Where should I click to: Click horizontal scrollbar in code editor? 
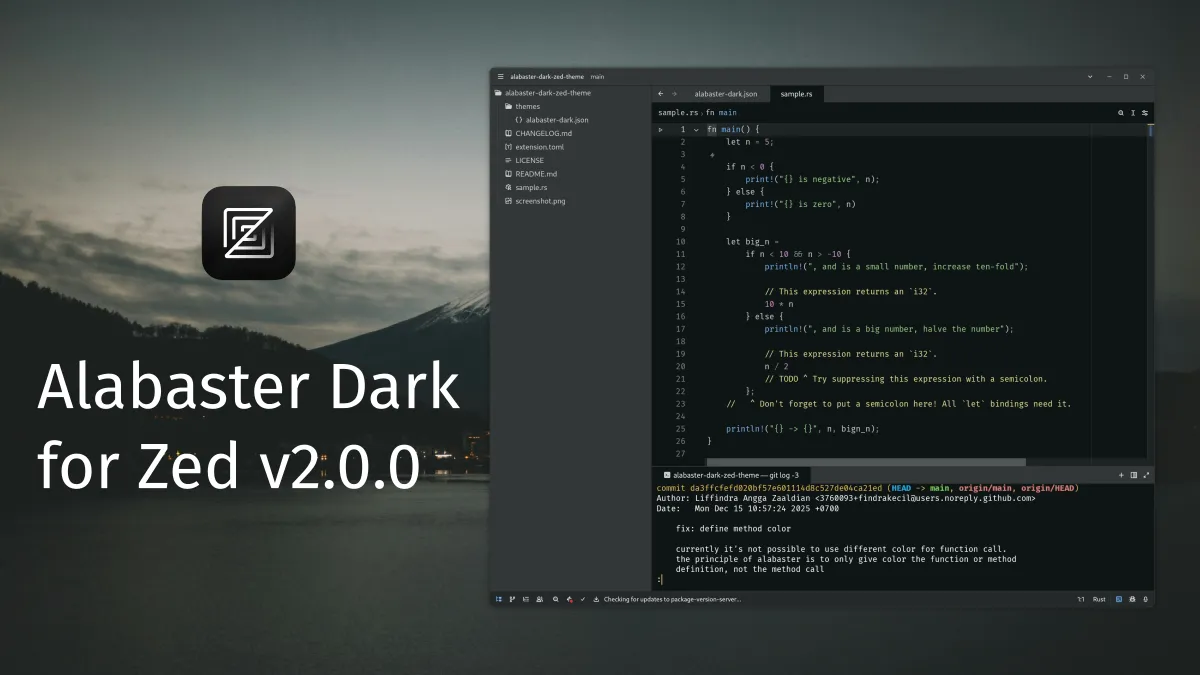pyautogui.click(x=866, y=462)
